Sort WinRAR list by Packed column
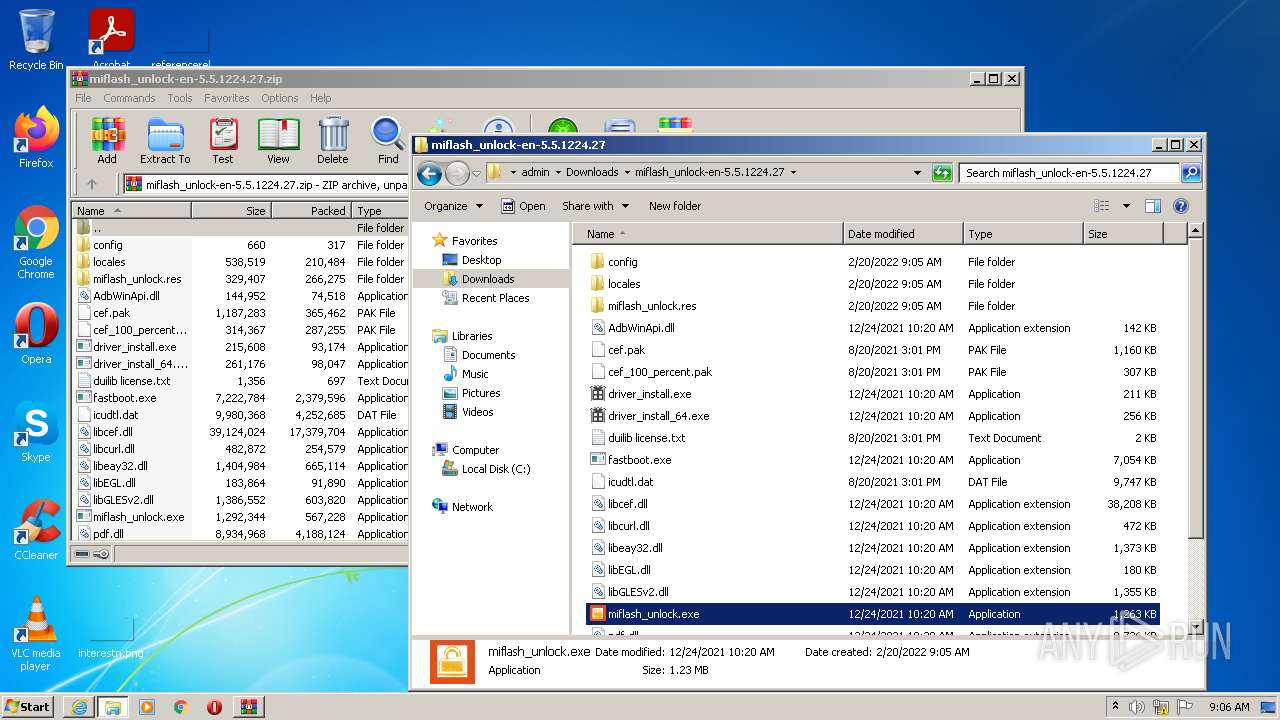The height and width of the screenshot is (720, 1280). click(x=311, y=211)
